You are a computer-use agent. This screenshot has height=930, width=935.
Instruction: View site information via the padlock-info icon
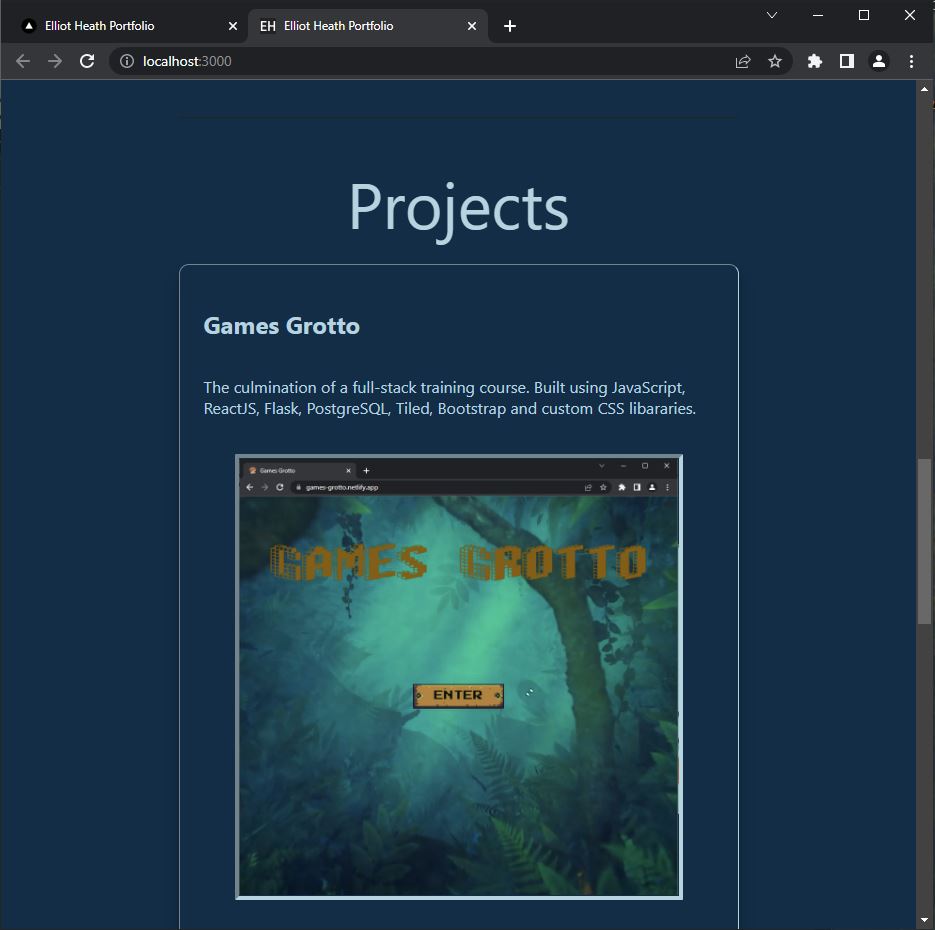126,60
